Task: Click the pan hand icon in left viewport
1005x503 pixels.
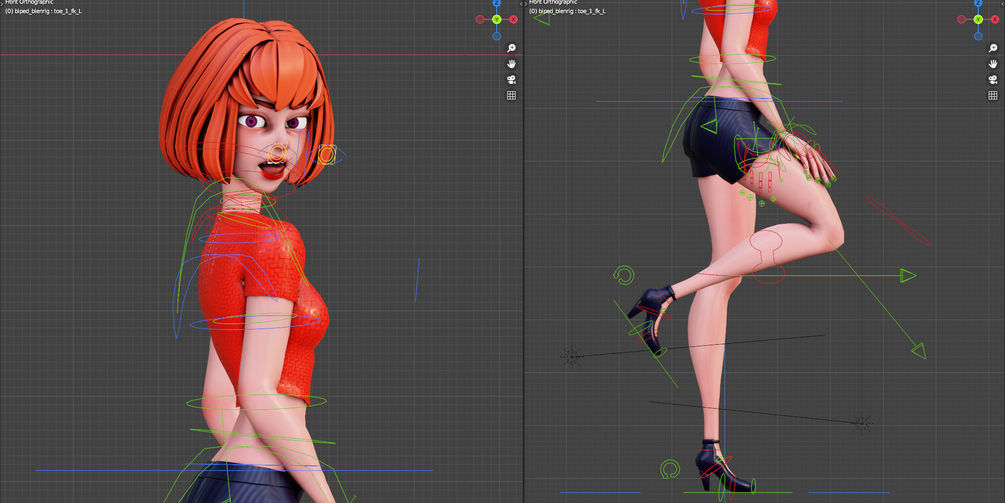Action: 511,64
